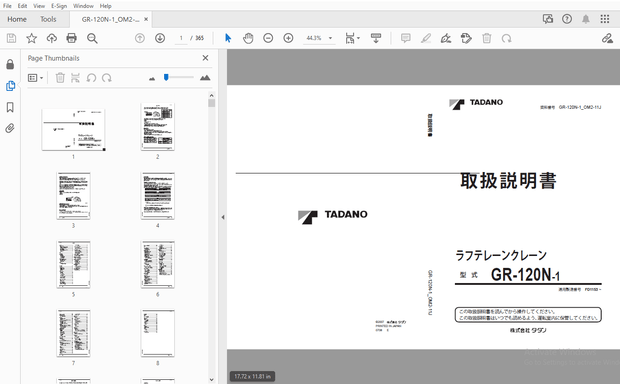
Task: Open fit page options tool
Action: (x=352, y=38)
